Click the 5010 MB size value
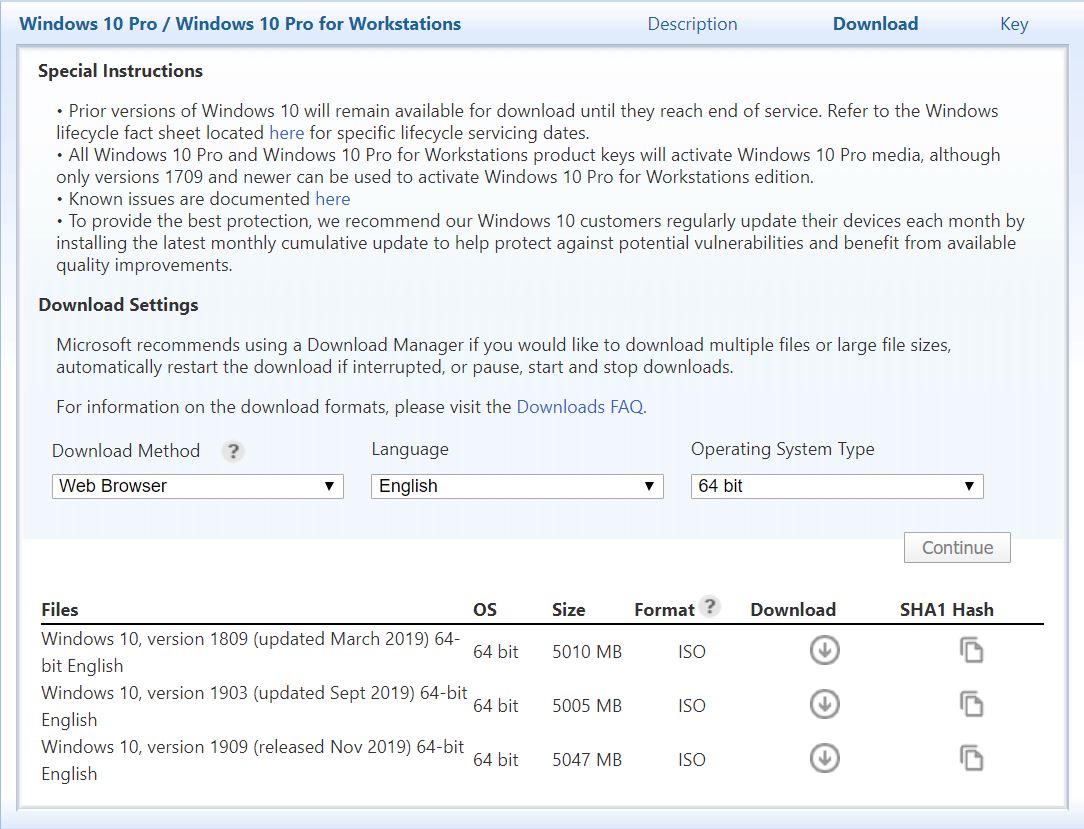The height and width of the screenshot is (829, 1084). coord(587,652)
